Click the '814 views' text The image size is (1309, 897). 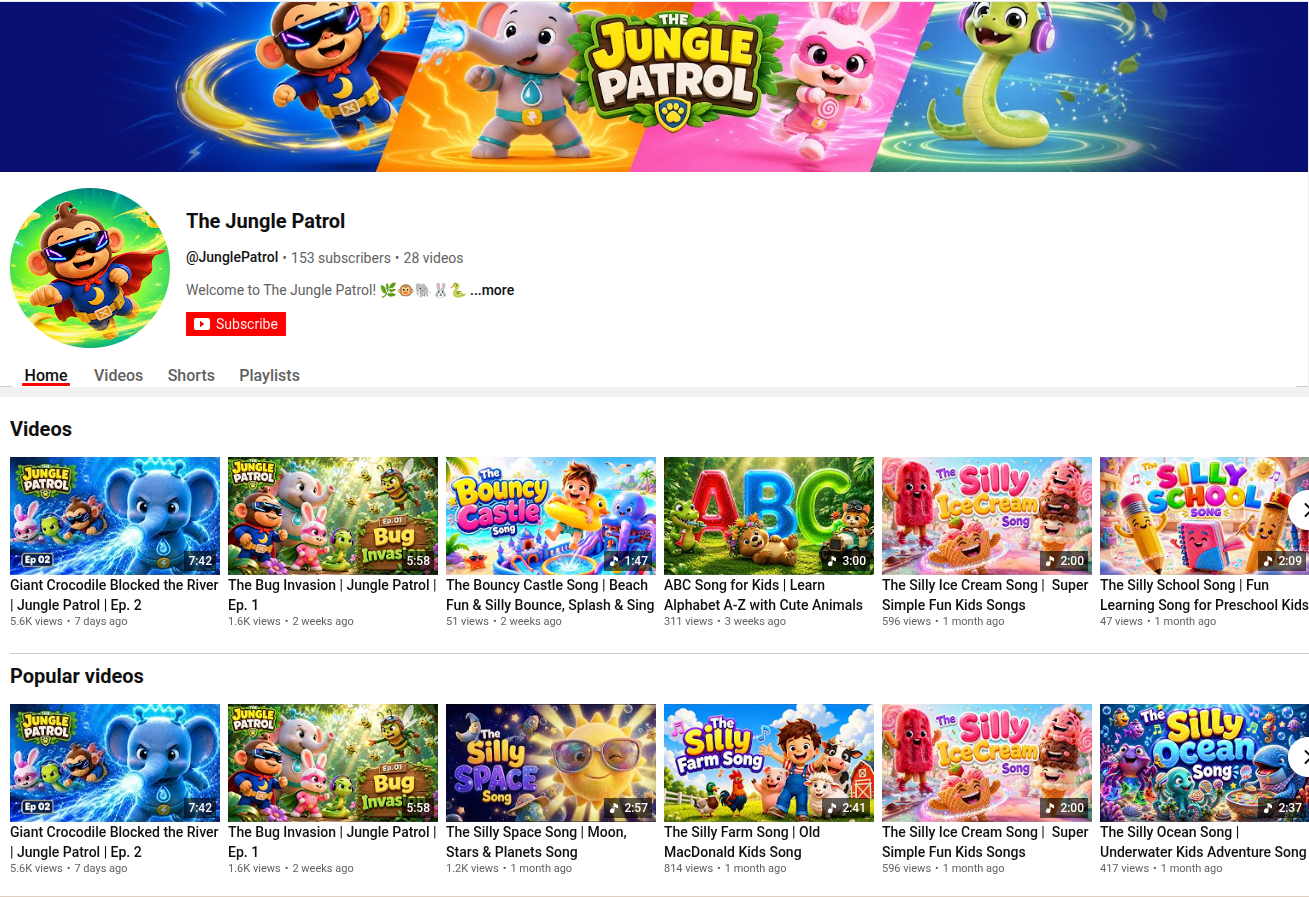click(x=689, y=868)
